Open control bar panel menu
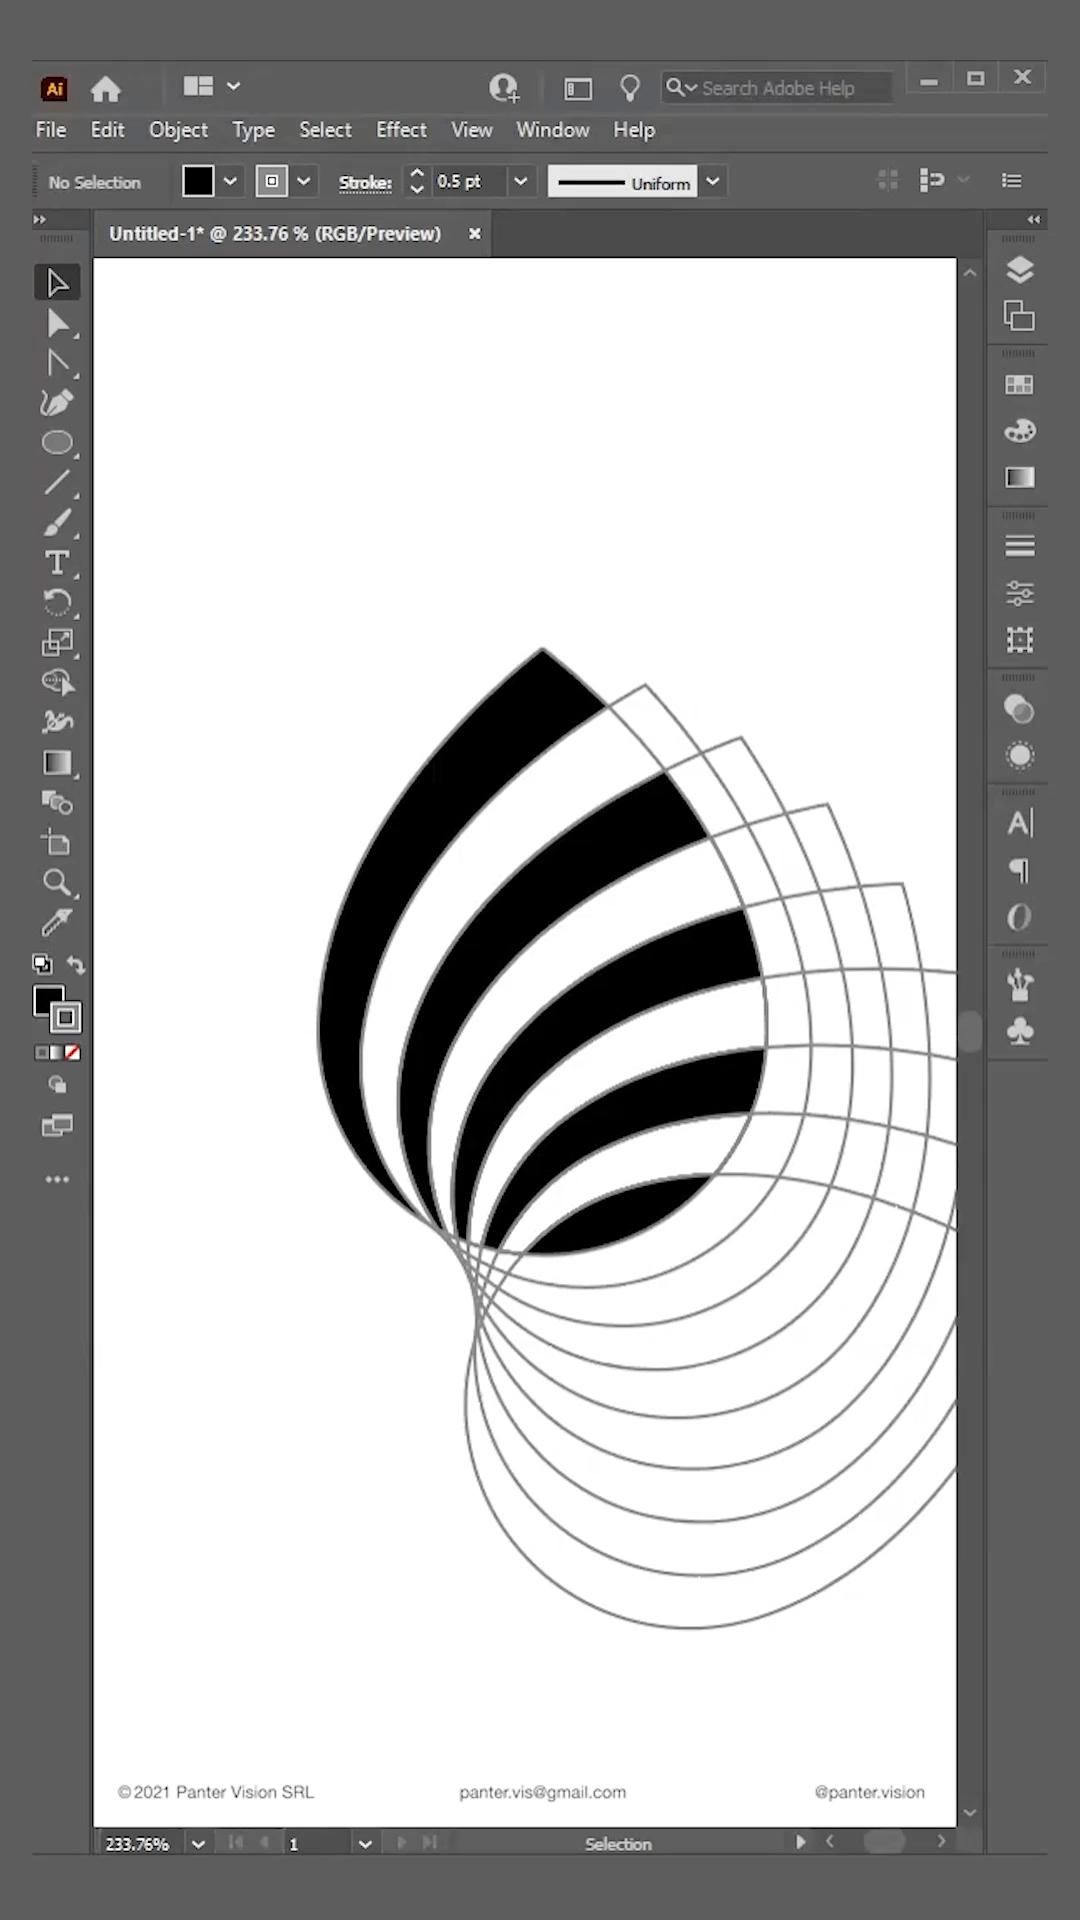Image resolution: width=1080 pixels, height=1920 pixels. pyautogui.click(x=1012, y=181)
